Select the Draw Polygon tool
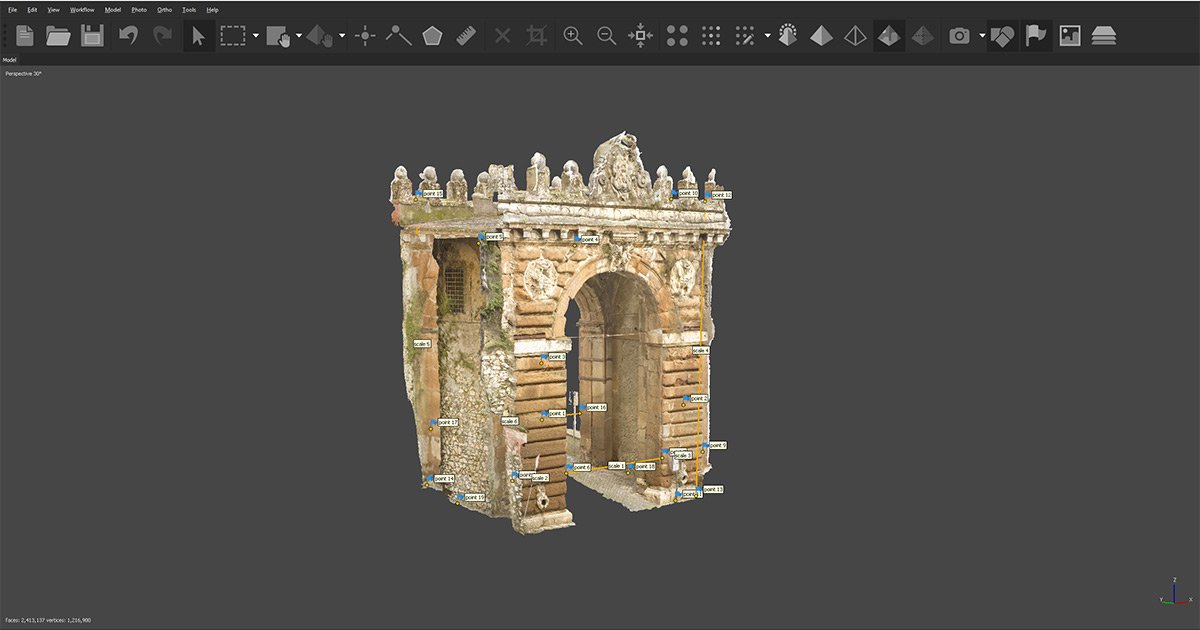Viewport: 1200px width, 630px height. (432, 36)
